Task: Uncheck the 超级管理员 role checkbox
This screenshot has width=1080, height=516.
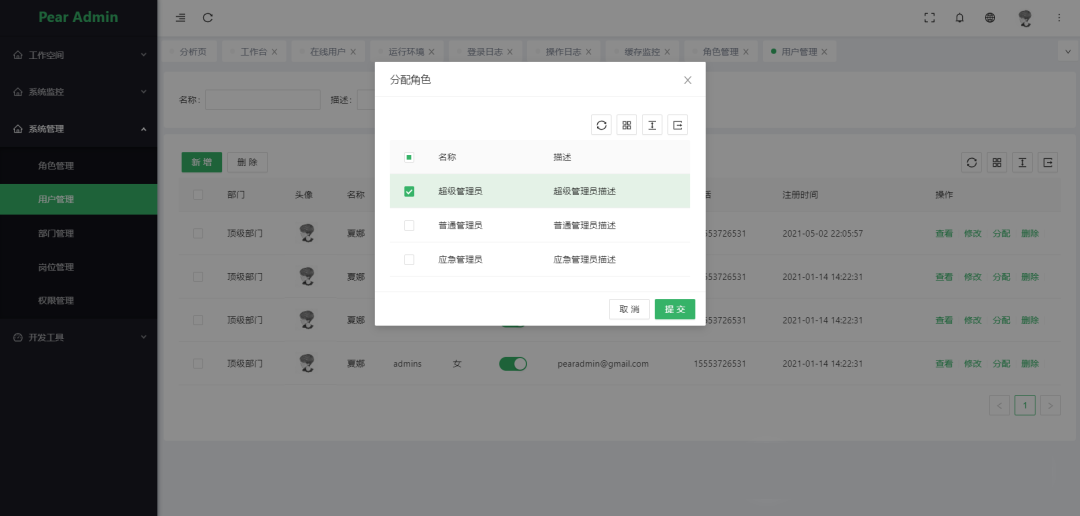Action: [409, 191]
